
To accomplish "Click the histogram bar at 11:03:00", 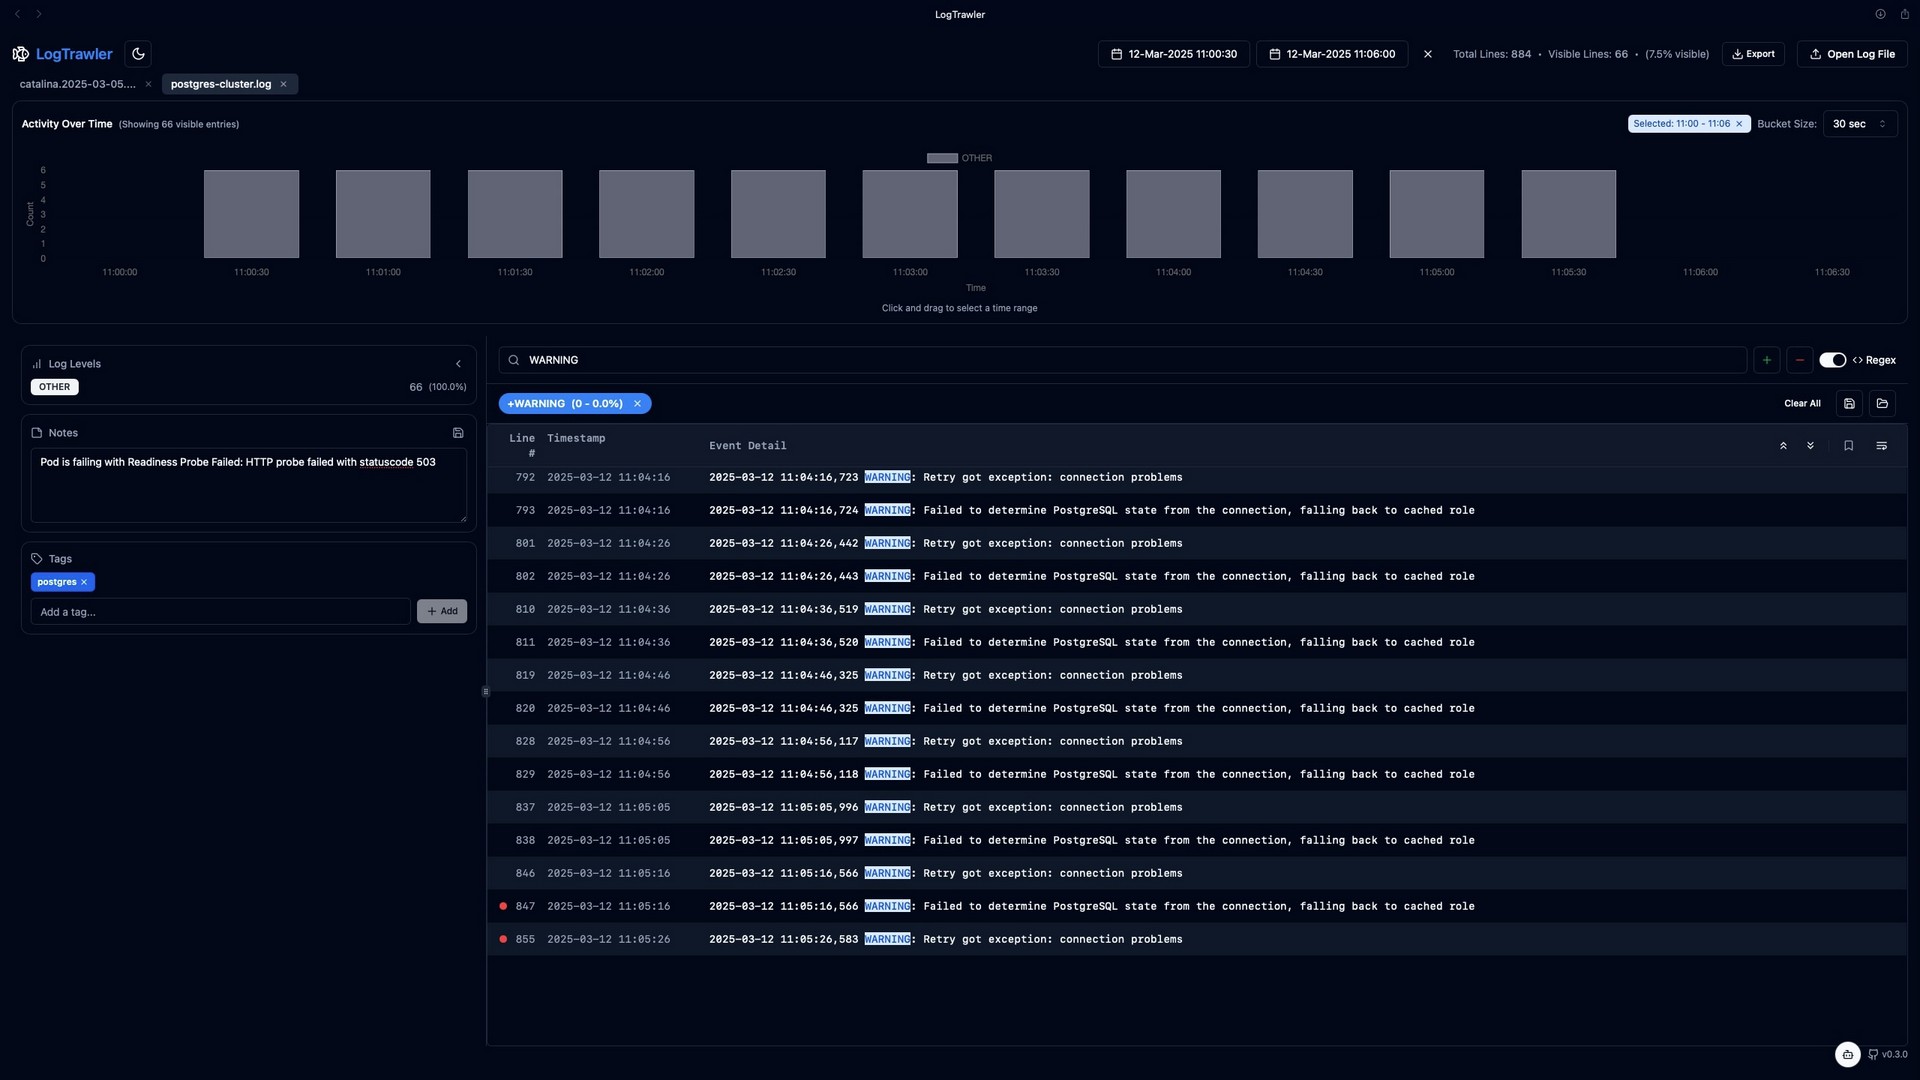I will tap(910, 214).
